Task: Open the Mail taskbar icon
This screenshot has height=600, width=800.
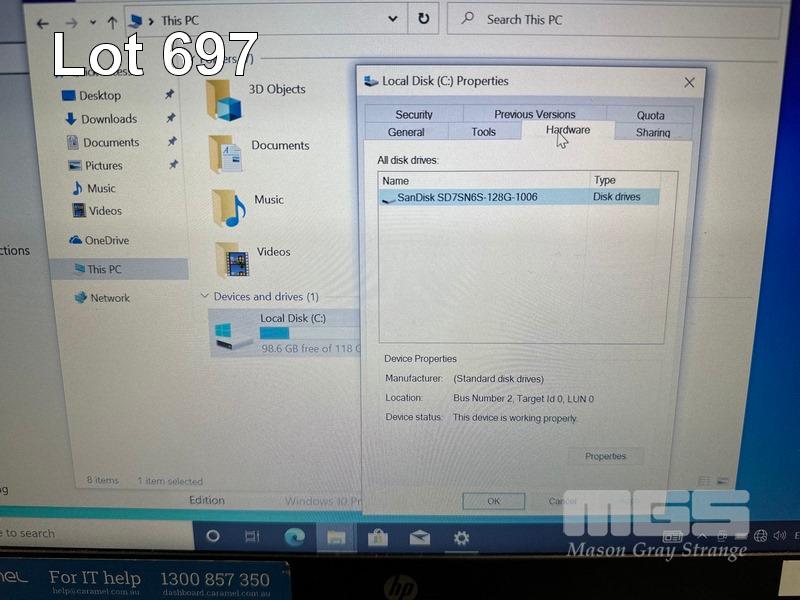Action: coord(420,538)
